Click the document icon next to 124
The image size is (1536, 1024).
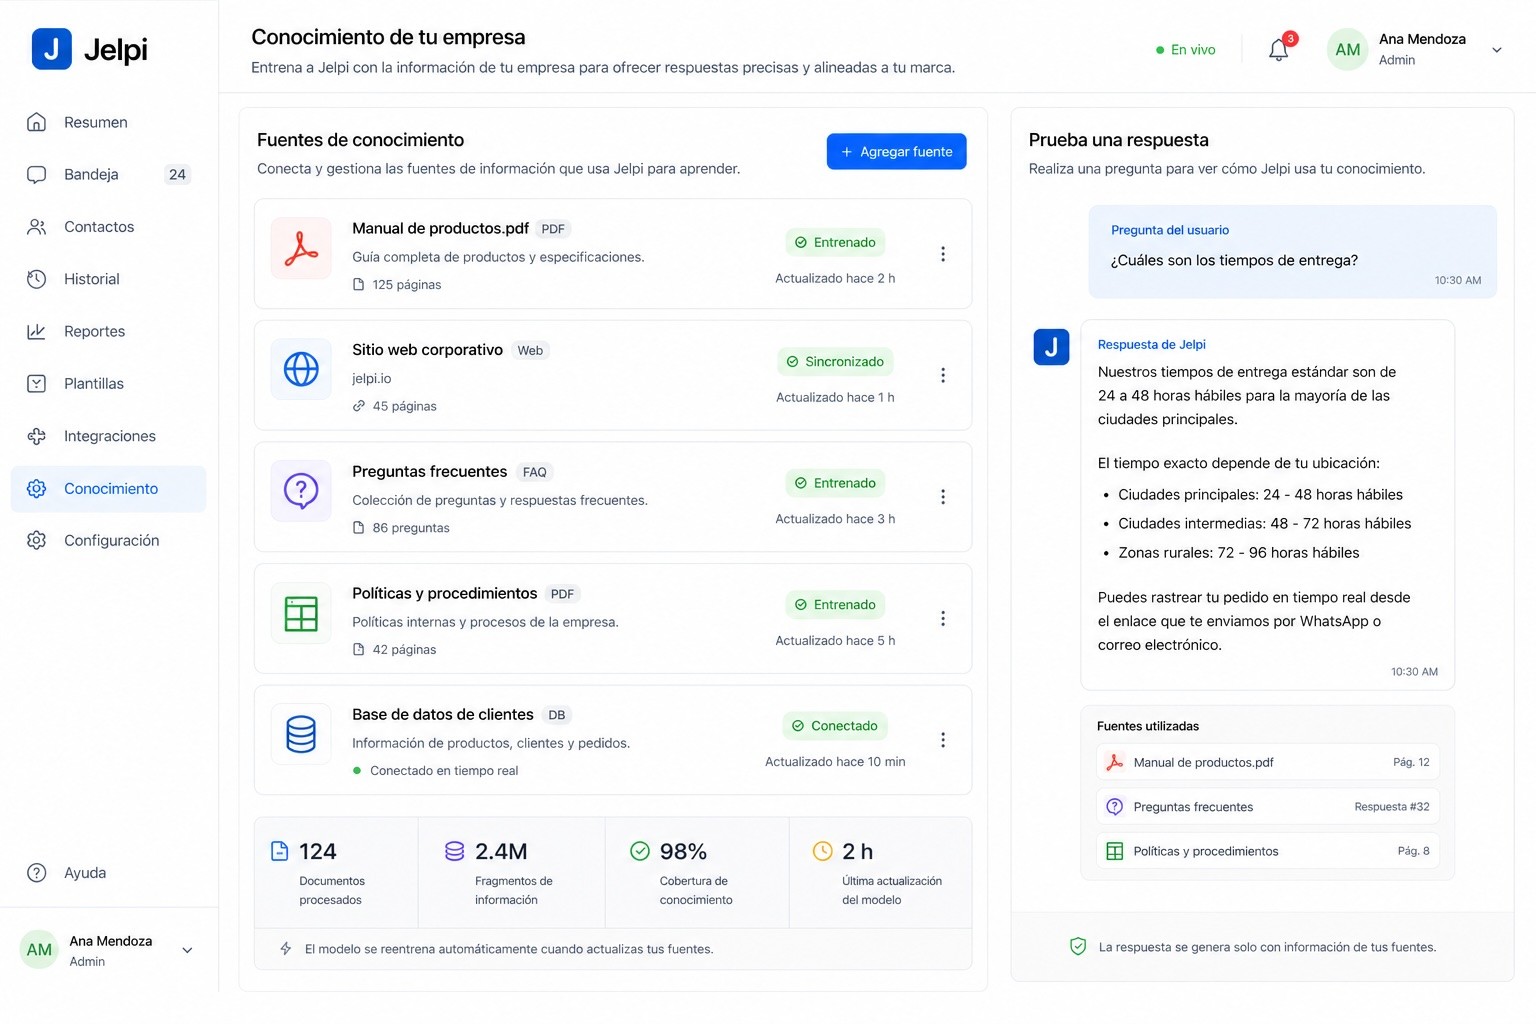(x=280, y=851)
